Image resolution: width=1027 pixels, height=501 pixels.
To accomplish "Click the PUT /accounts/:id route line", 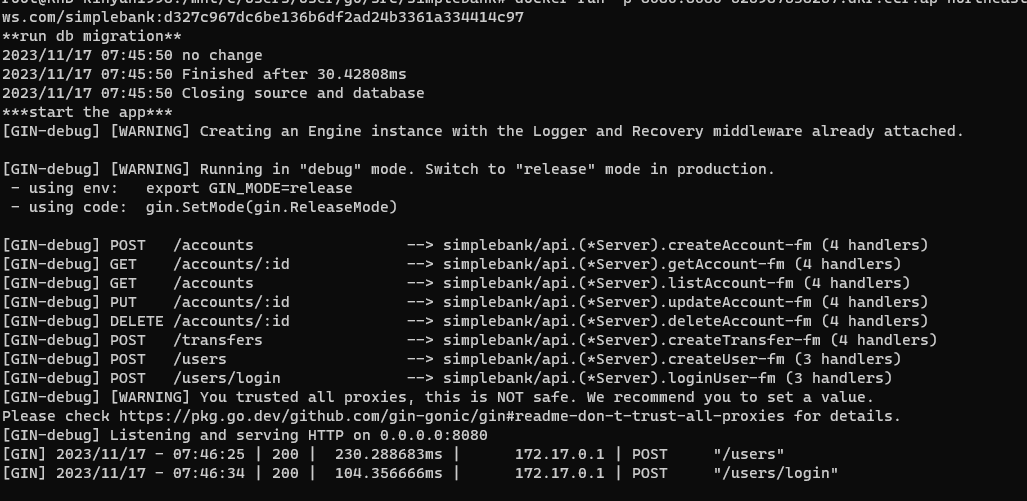I will point(465,303).
